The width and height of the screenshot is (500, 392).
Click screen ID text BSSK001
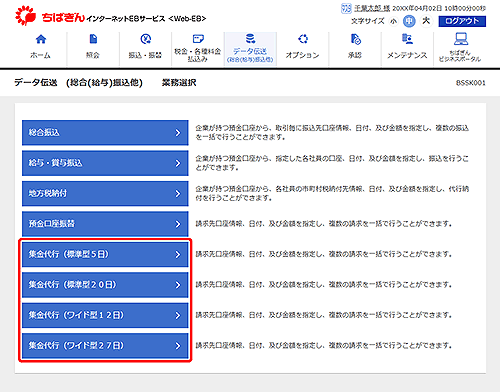pos(471,83)
